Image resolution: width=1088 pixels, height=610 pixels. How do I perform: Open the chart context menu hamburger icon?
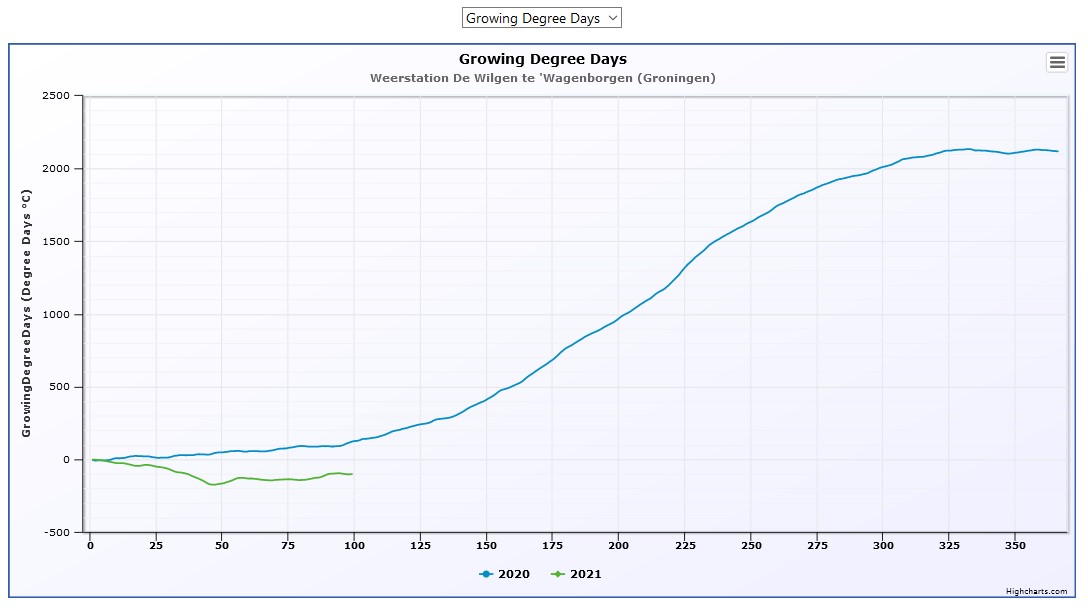click(1057, 63)
